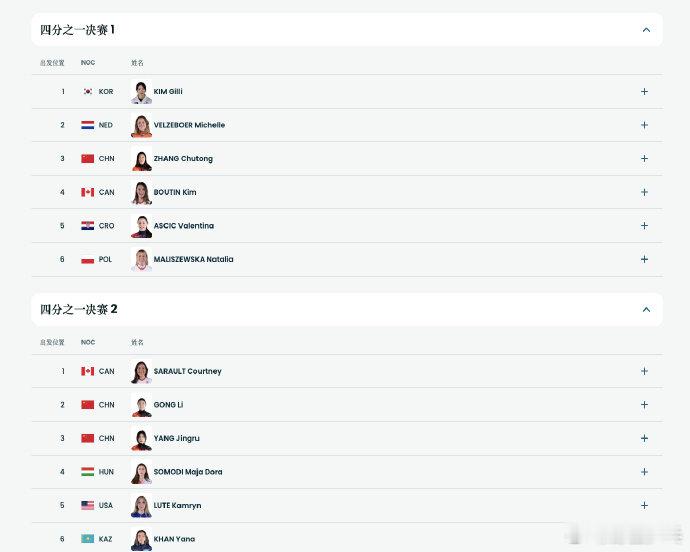Expand plus icon for YANG Jingru
Screen dimensions: 690x552
coord(644,438)
